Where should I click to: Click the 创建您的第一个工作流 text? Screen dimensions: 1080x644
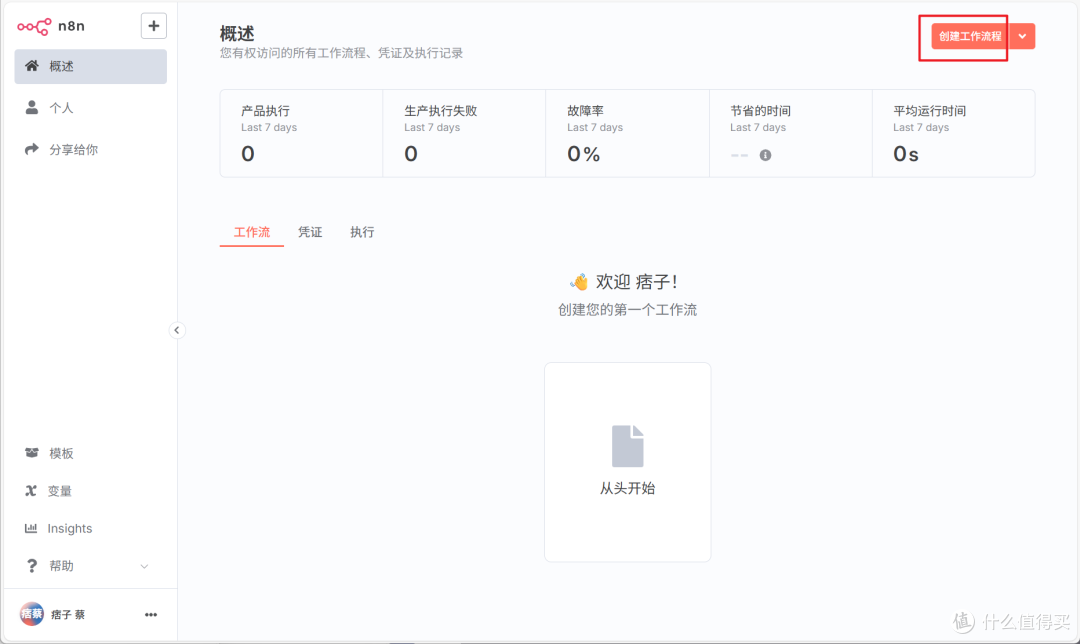coord(627,310)
